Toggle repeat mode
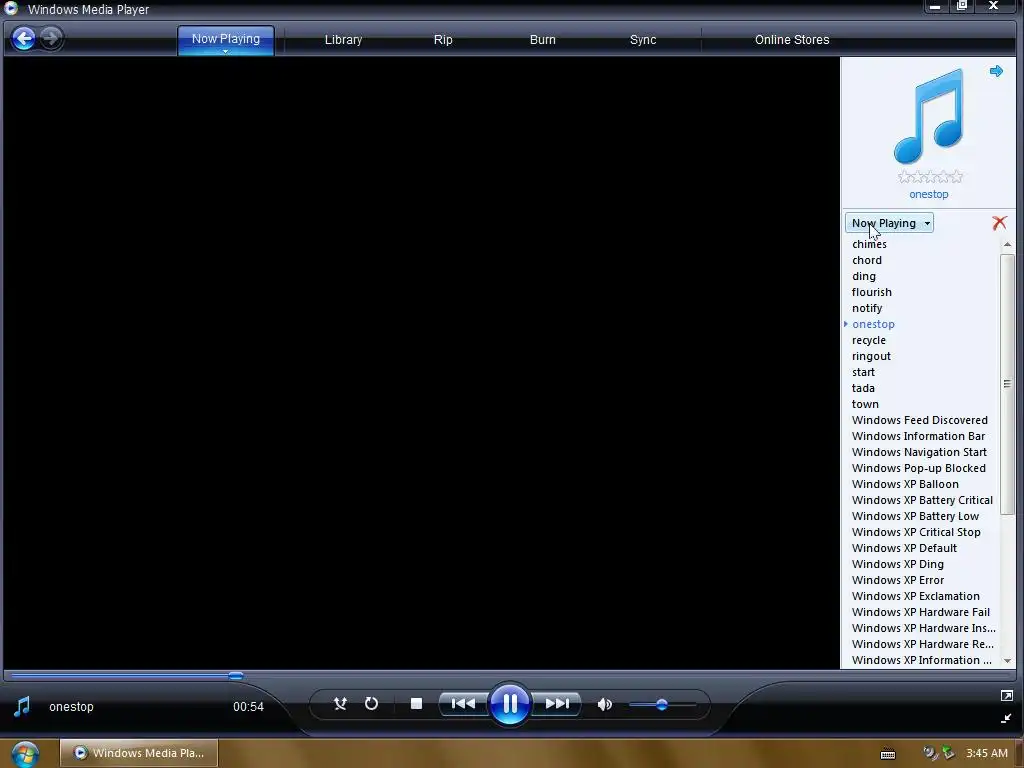The width and height of the screenshot is (1024, 768). (x=372, y=703)
